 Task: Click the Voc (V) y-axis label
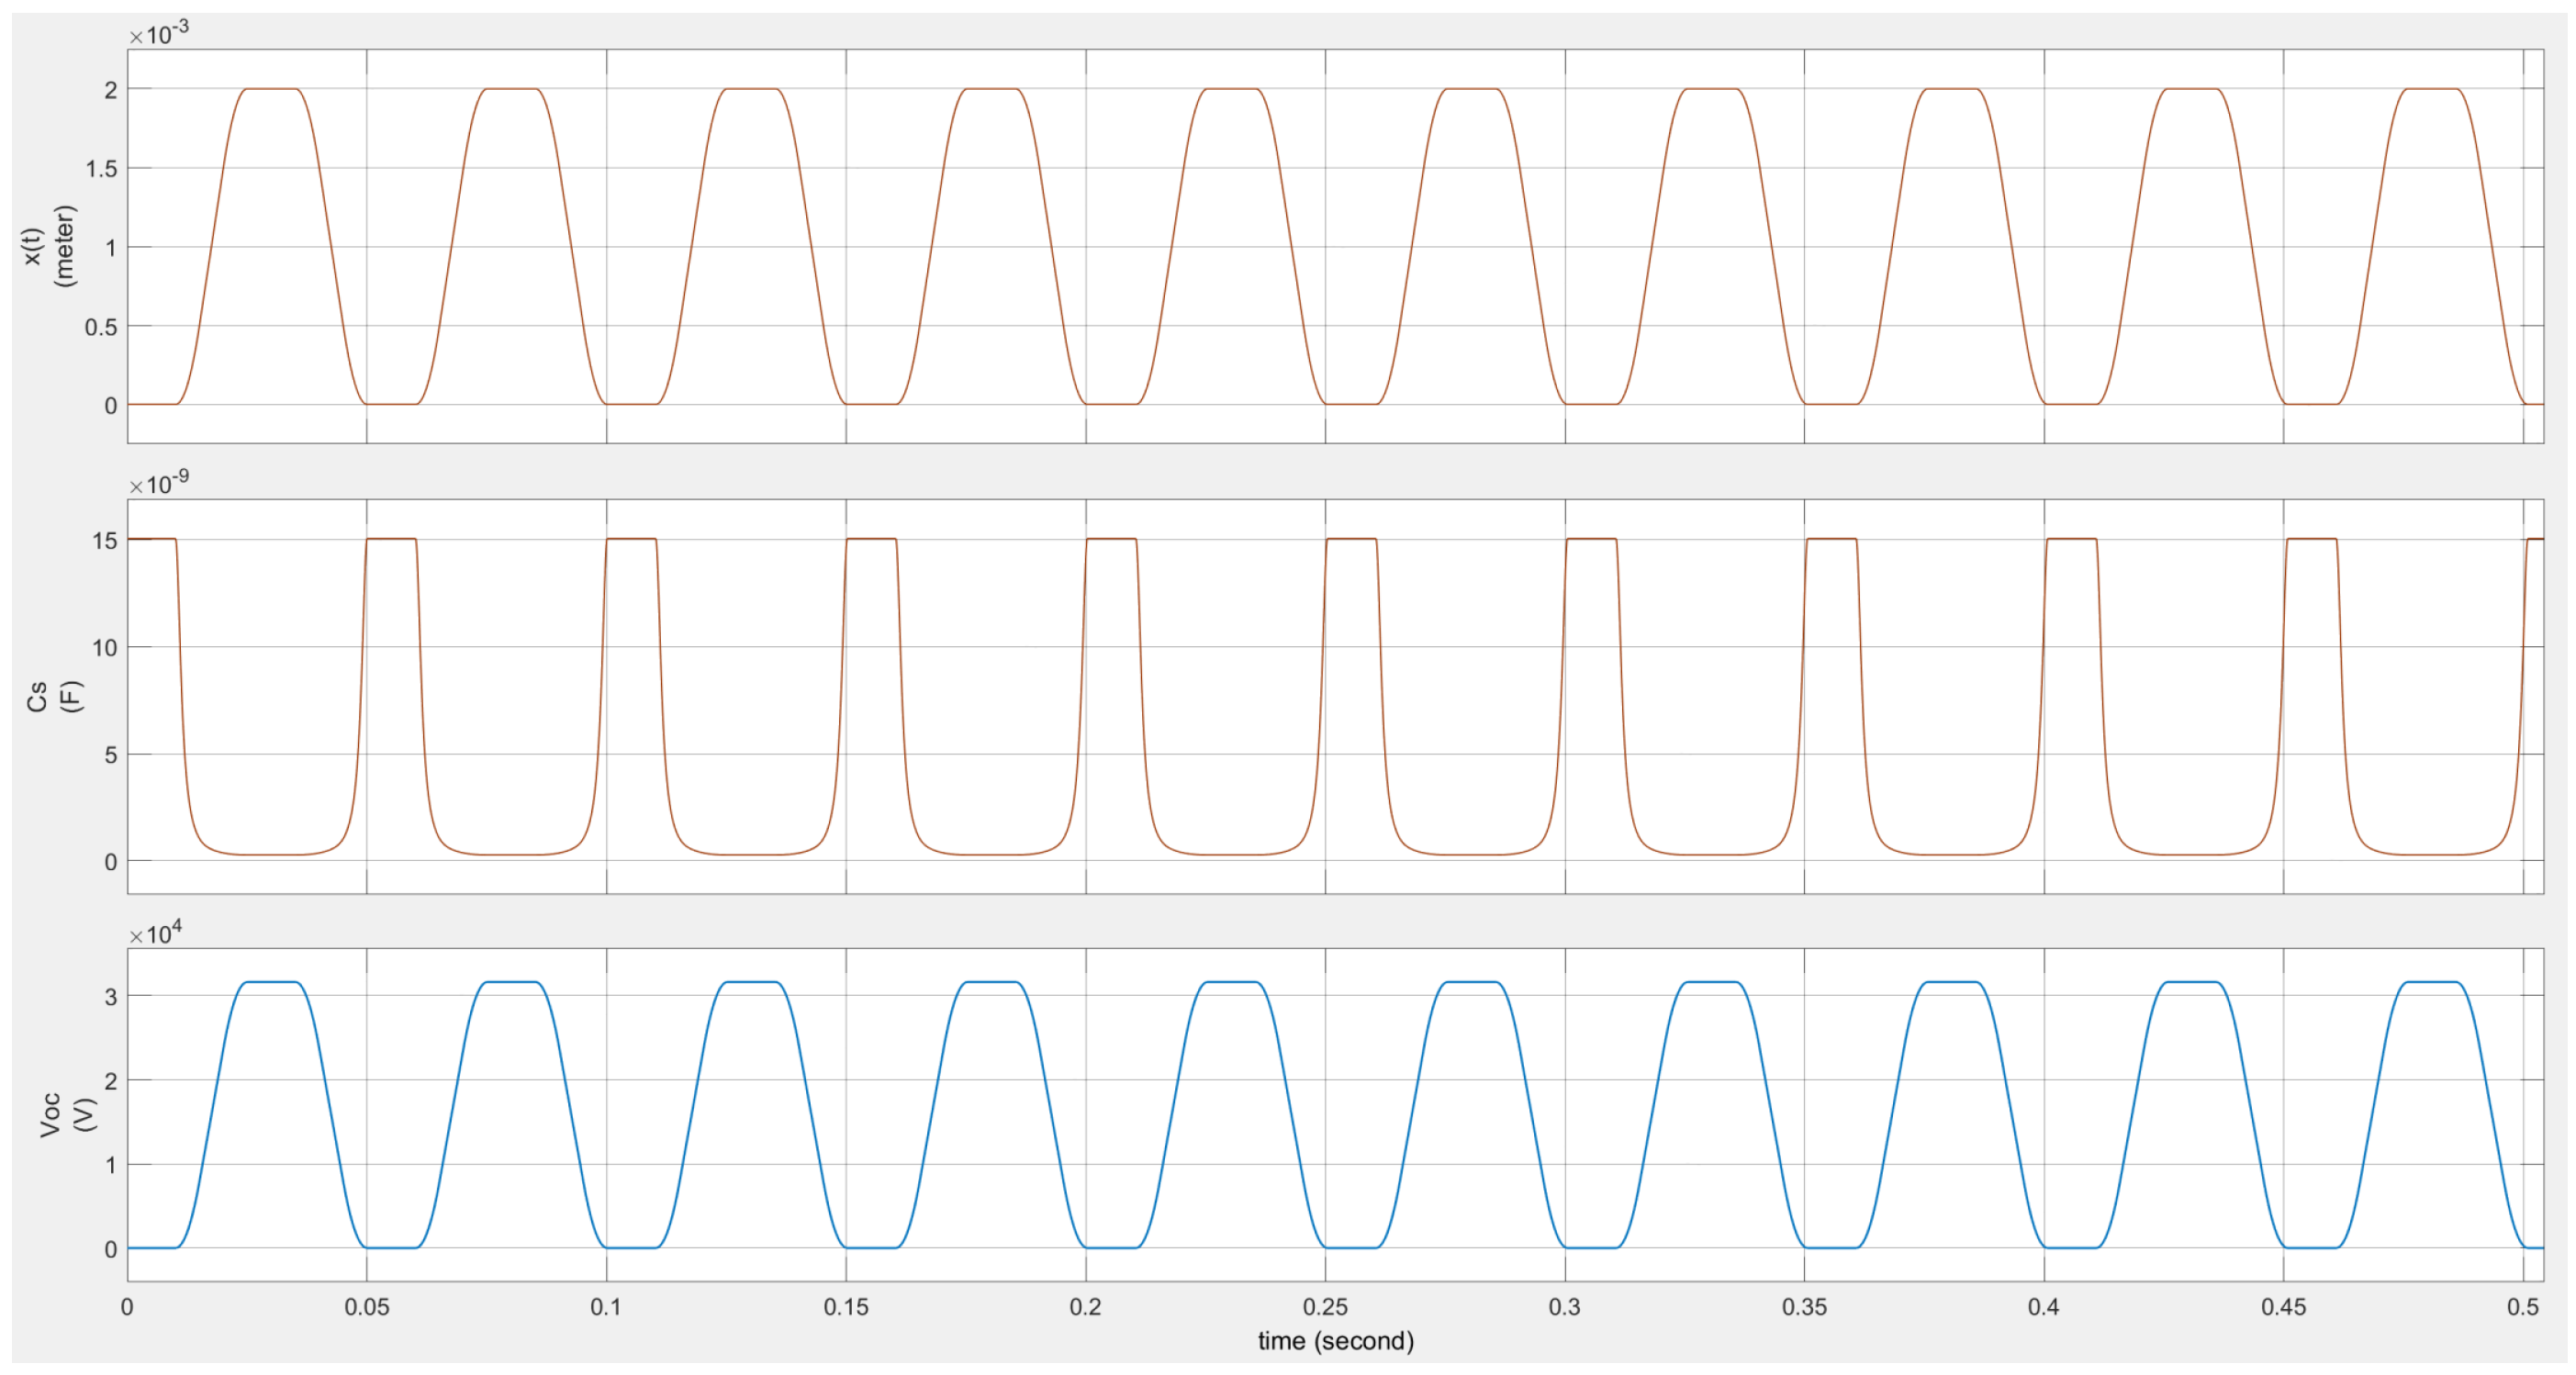[x=66, y=1114]
